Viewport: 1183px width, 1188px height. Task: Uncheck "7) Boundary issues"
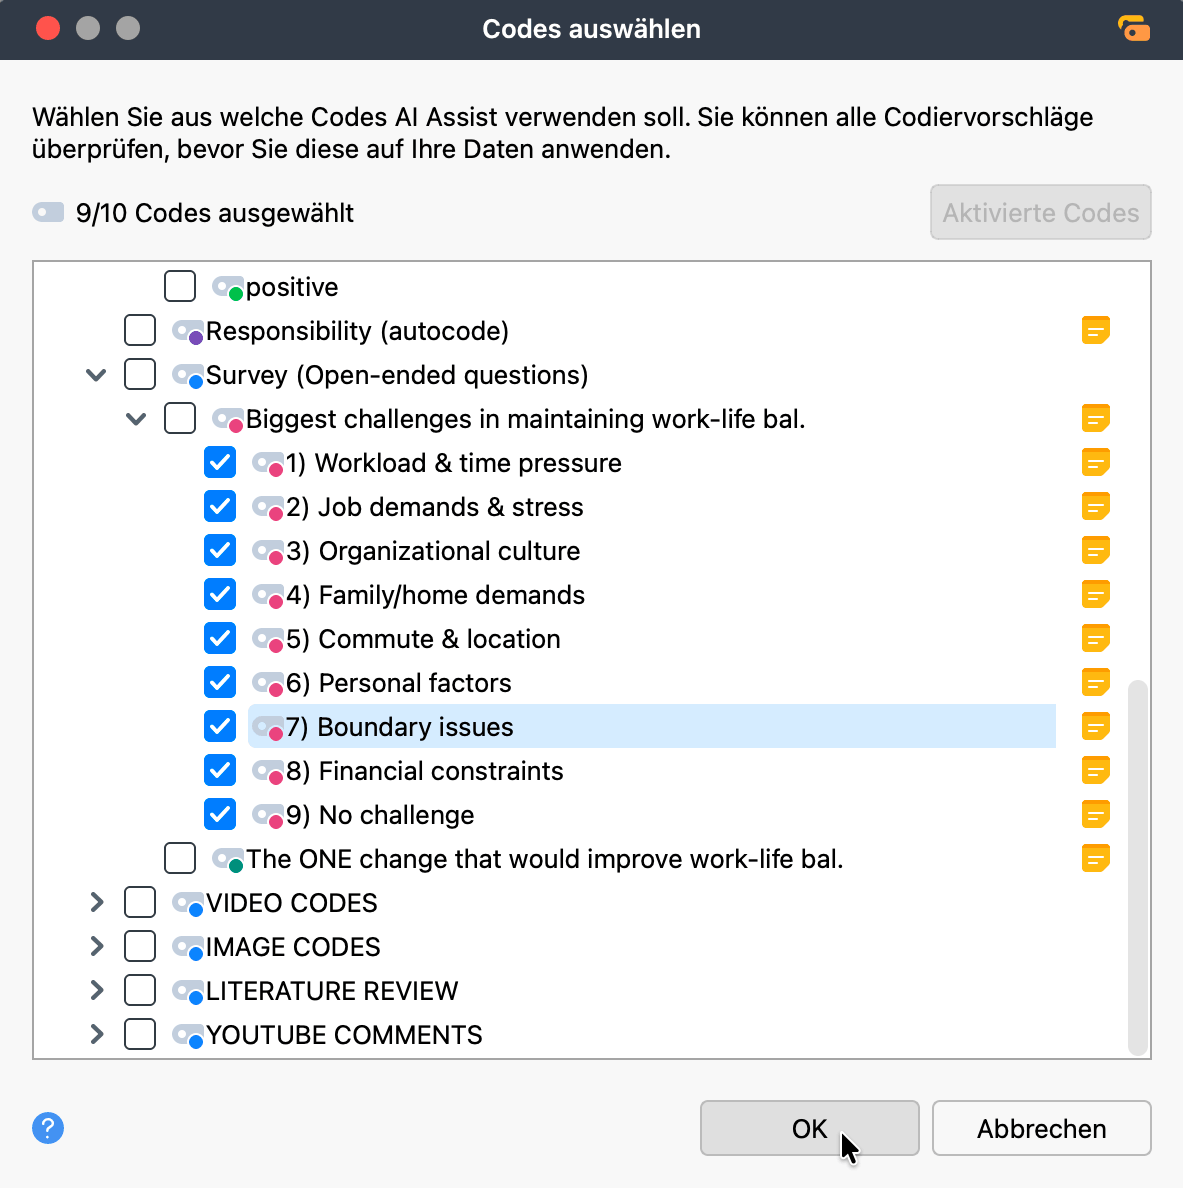[219, 726]
